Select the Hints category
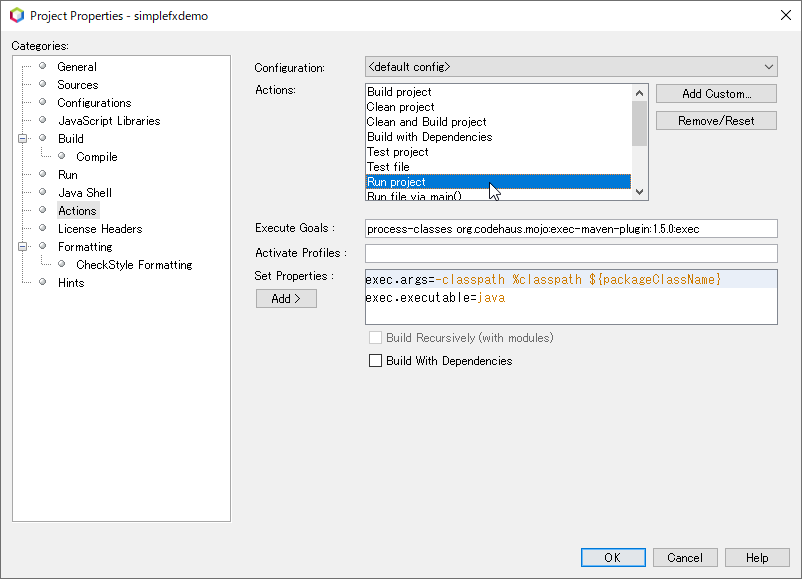The height and width of the screenshot is (579, 802). [71, 283]
